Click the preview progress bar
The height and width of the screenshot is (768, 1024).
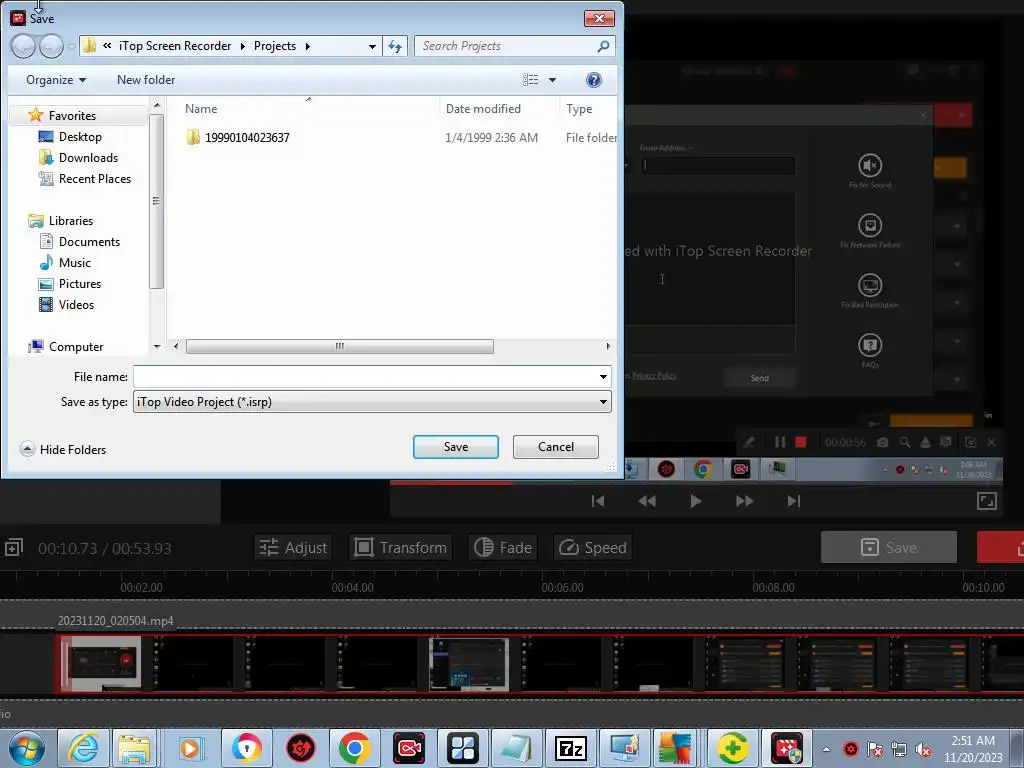[x=696, y=483]
